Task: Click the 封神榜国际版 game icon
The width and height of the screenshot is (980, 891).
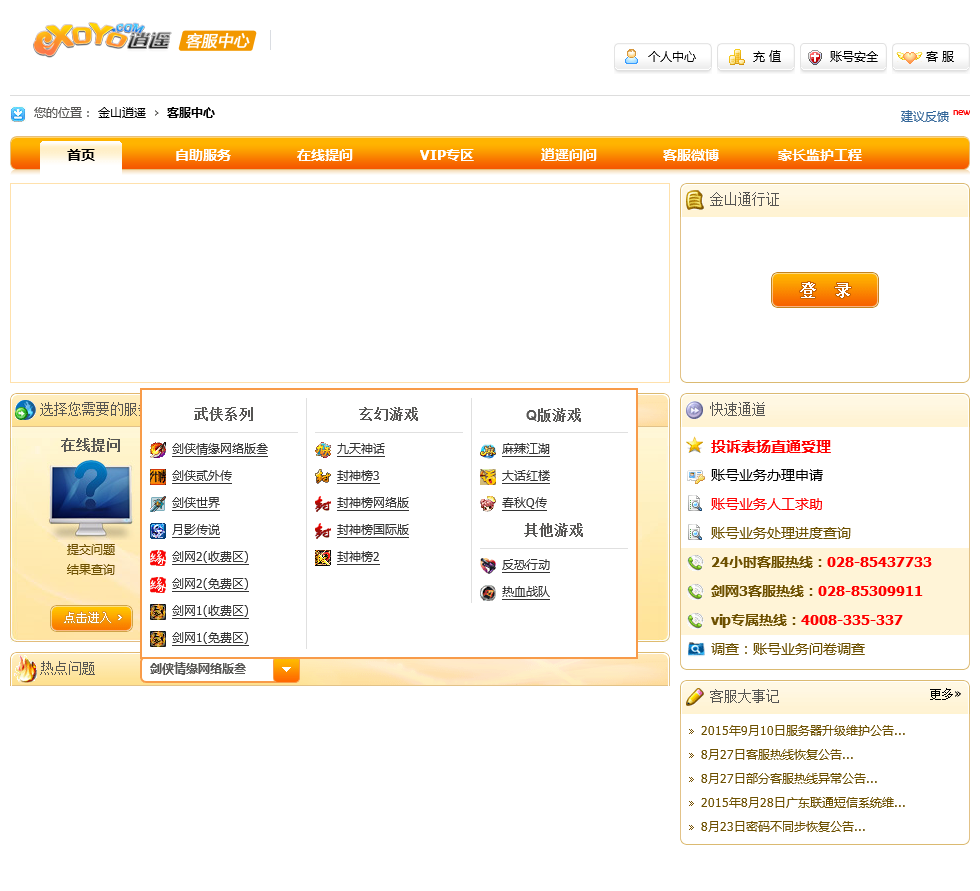Action: click(322, 530)
